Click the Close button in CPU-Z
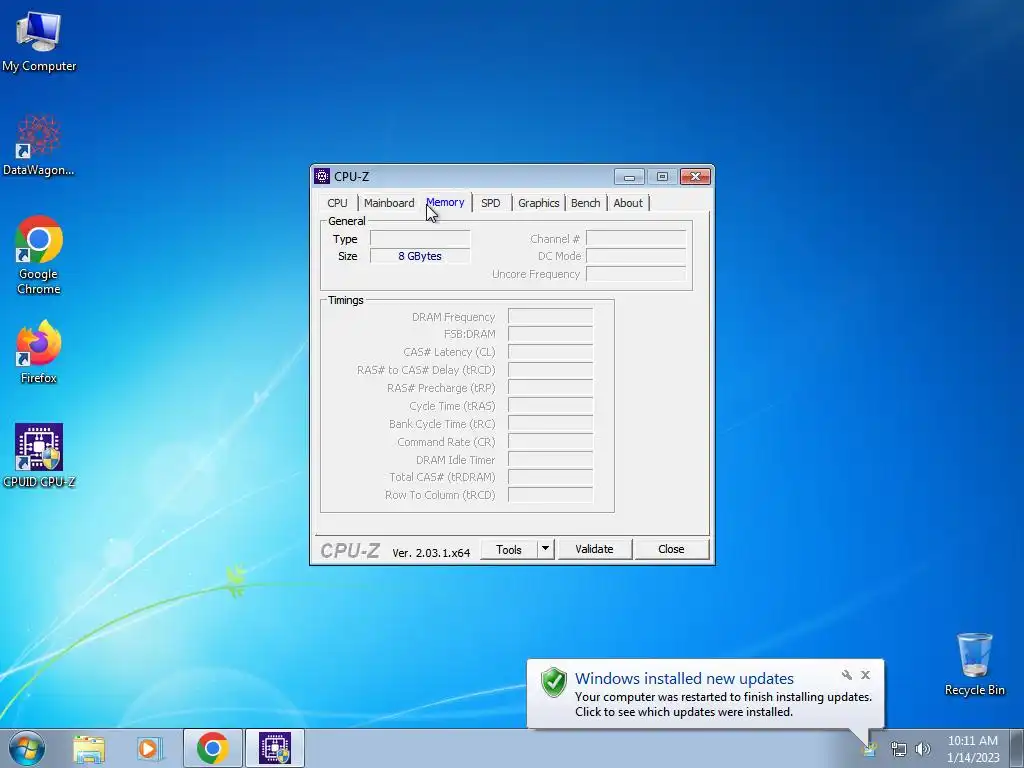This screenshot has height=768, width=1024. tap(671, 549)
